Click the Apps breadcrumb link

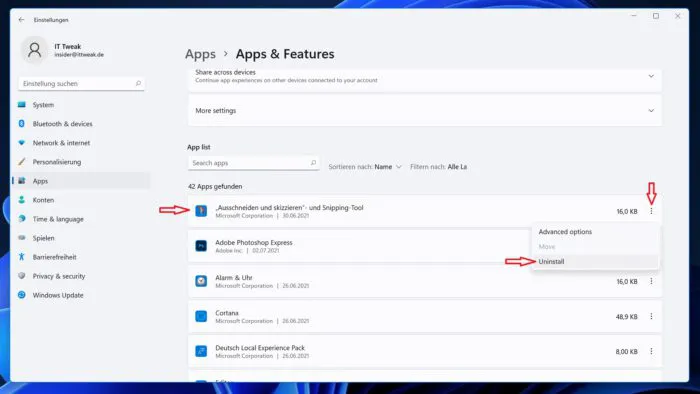pos(200,54)
